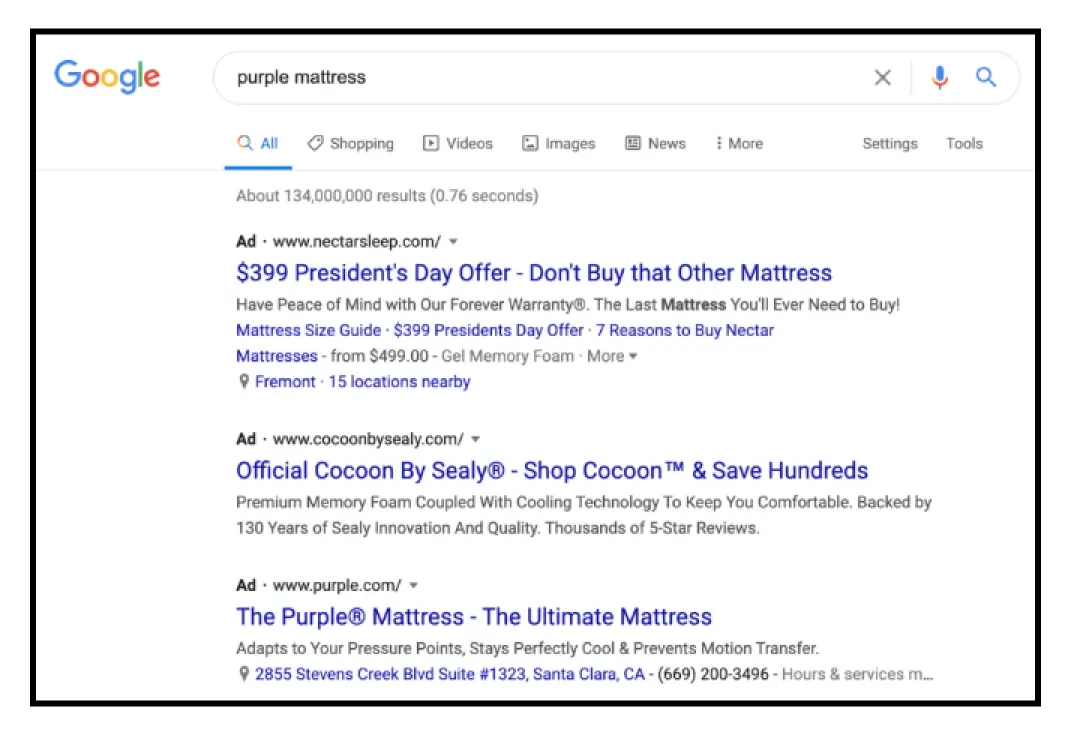Click the Google logo
The width and height of the screenshot is (1070, 734).
(107, 76)
